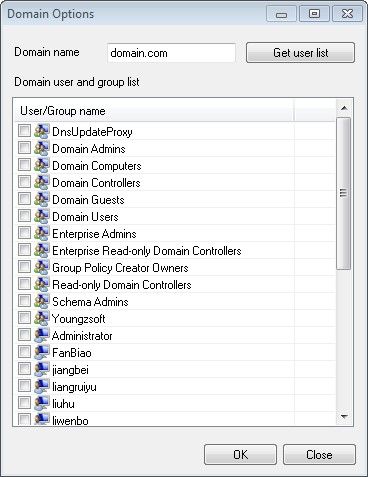This screenshot has height=477, width=368.
Task: Tick the Domain Users checkbox
Action: 24,216
